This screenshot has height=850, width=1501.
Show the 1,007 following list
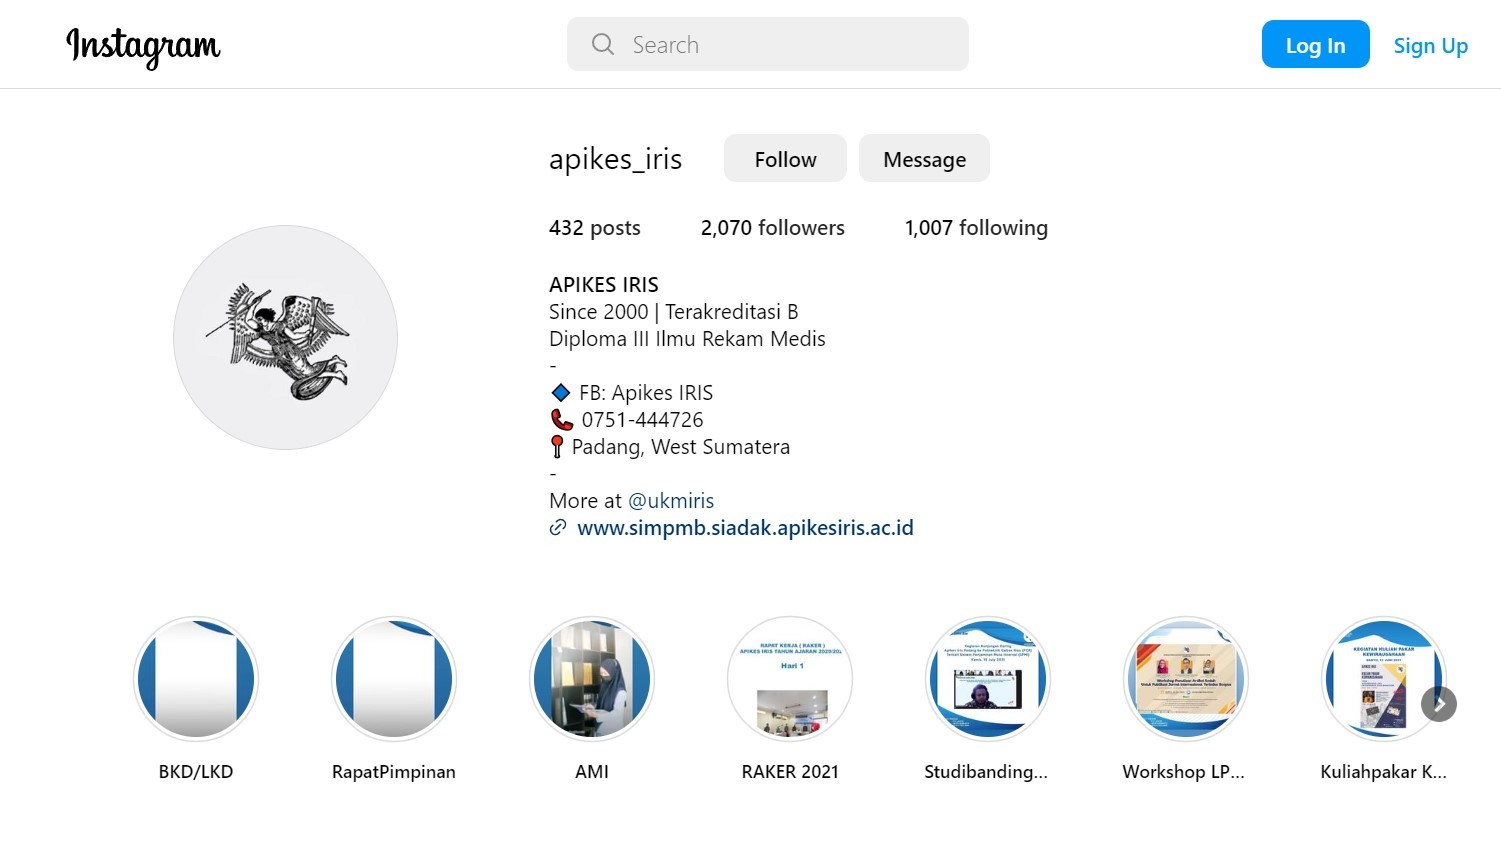[976, 228]
